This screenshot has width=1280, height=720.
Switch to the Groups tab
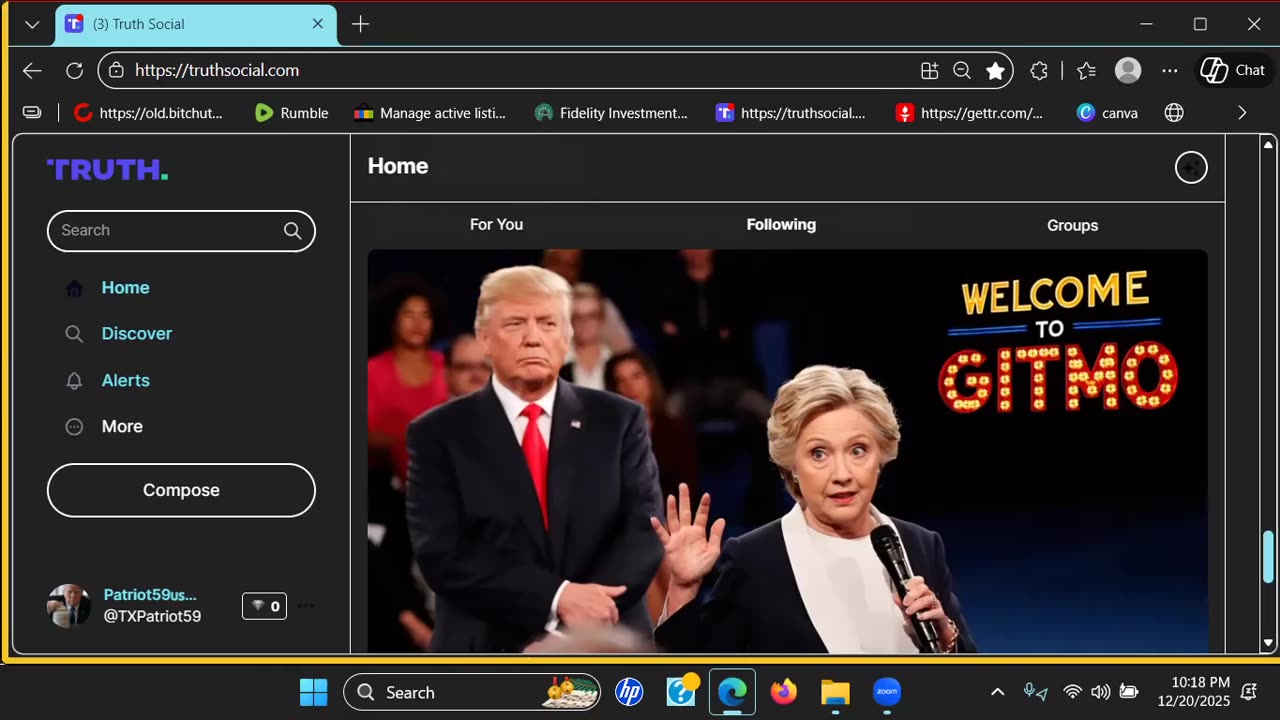coord(1072,225)
